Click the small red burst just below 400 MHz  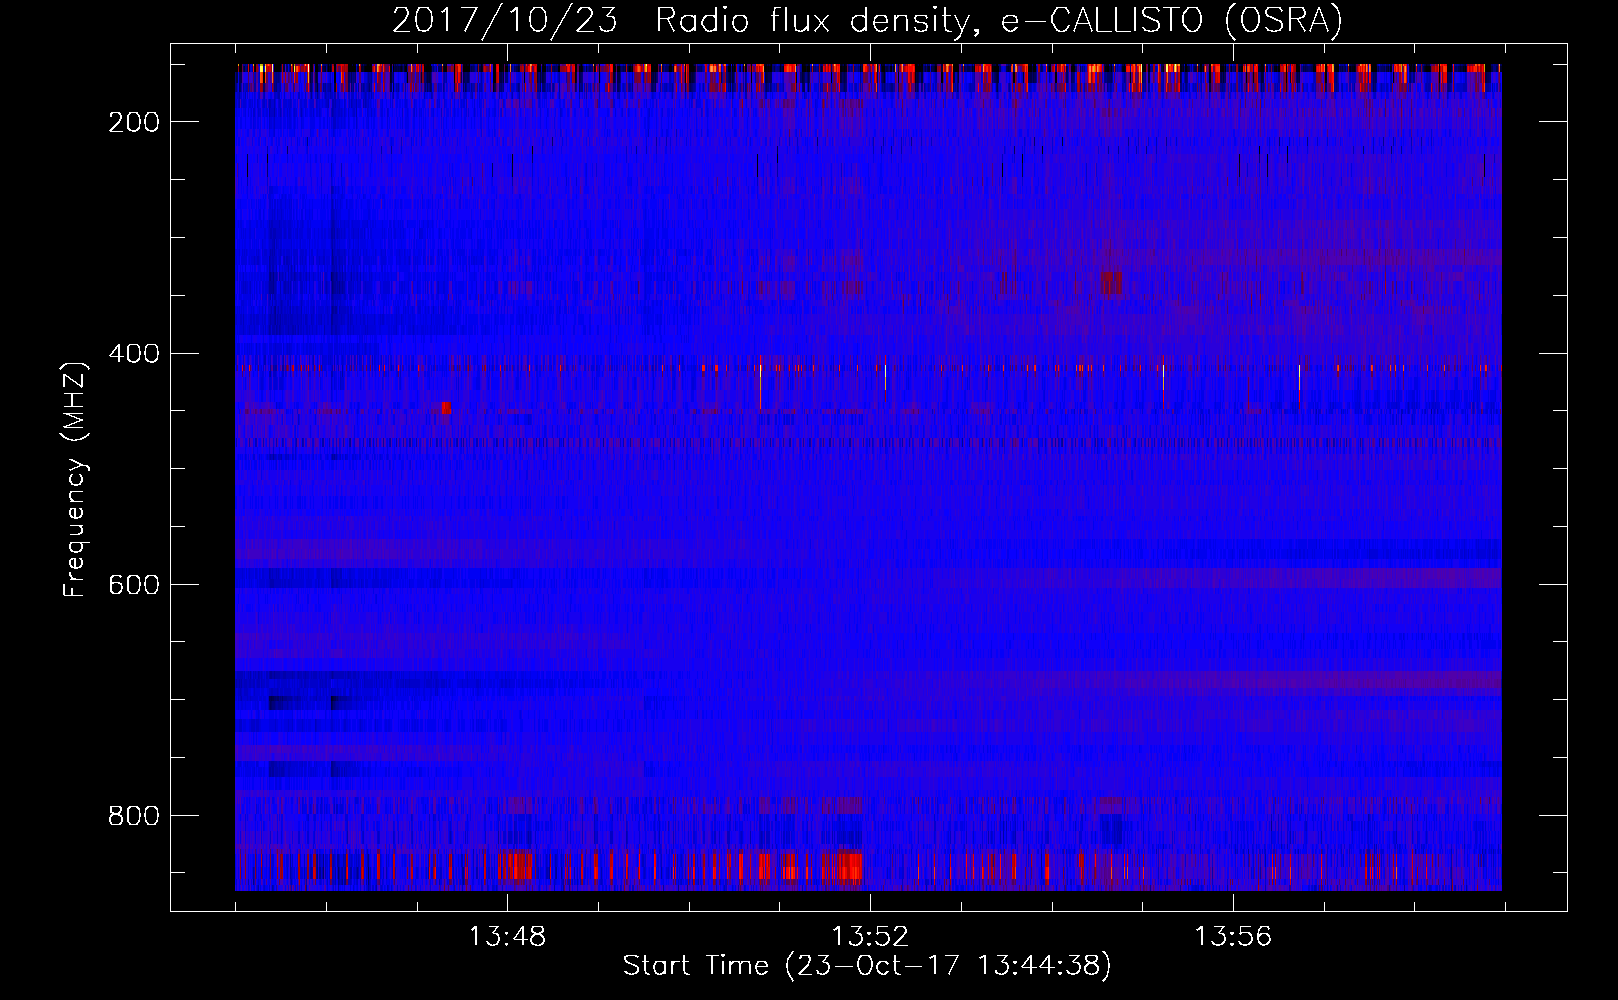point(446,407)
